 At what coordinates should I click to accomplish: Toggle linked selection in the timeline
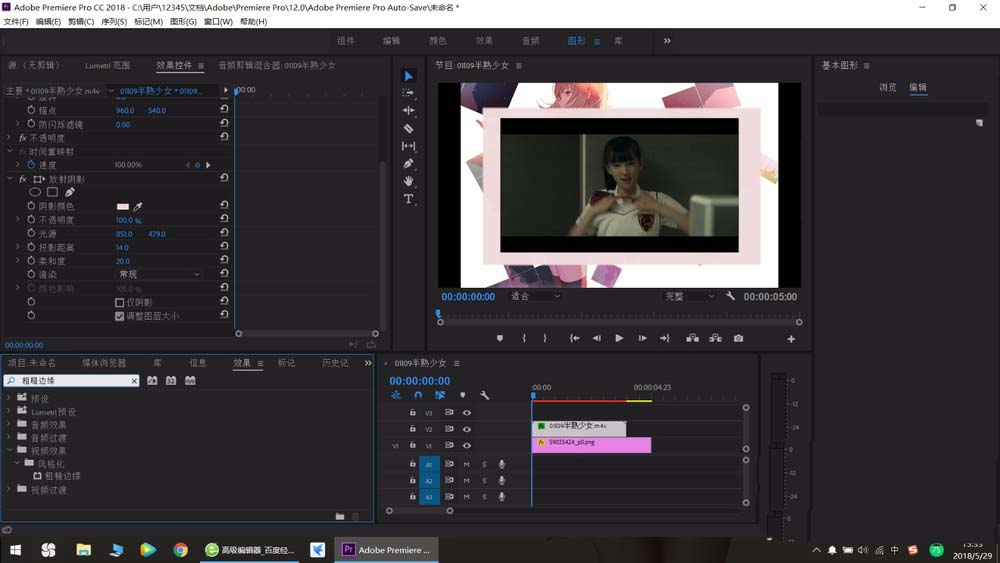tap(440, 395)
